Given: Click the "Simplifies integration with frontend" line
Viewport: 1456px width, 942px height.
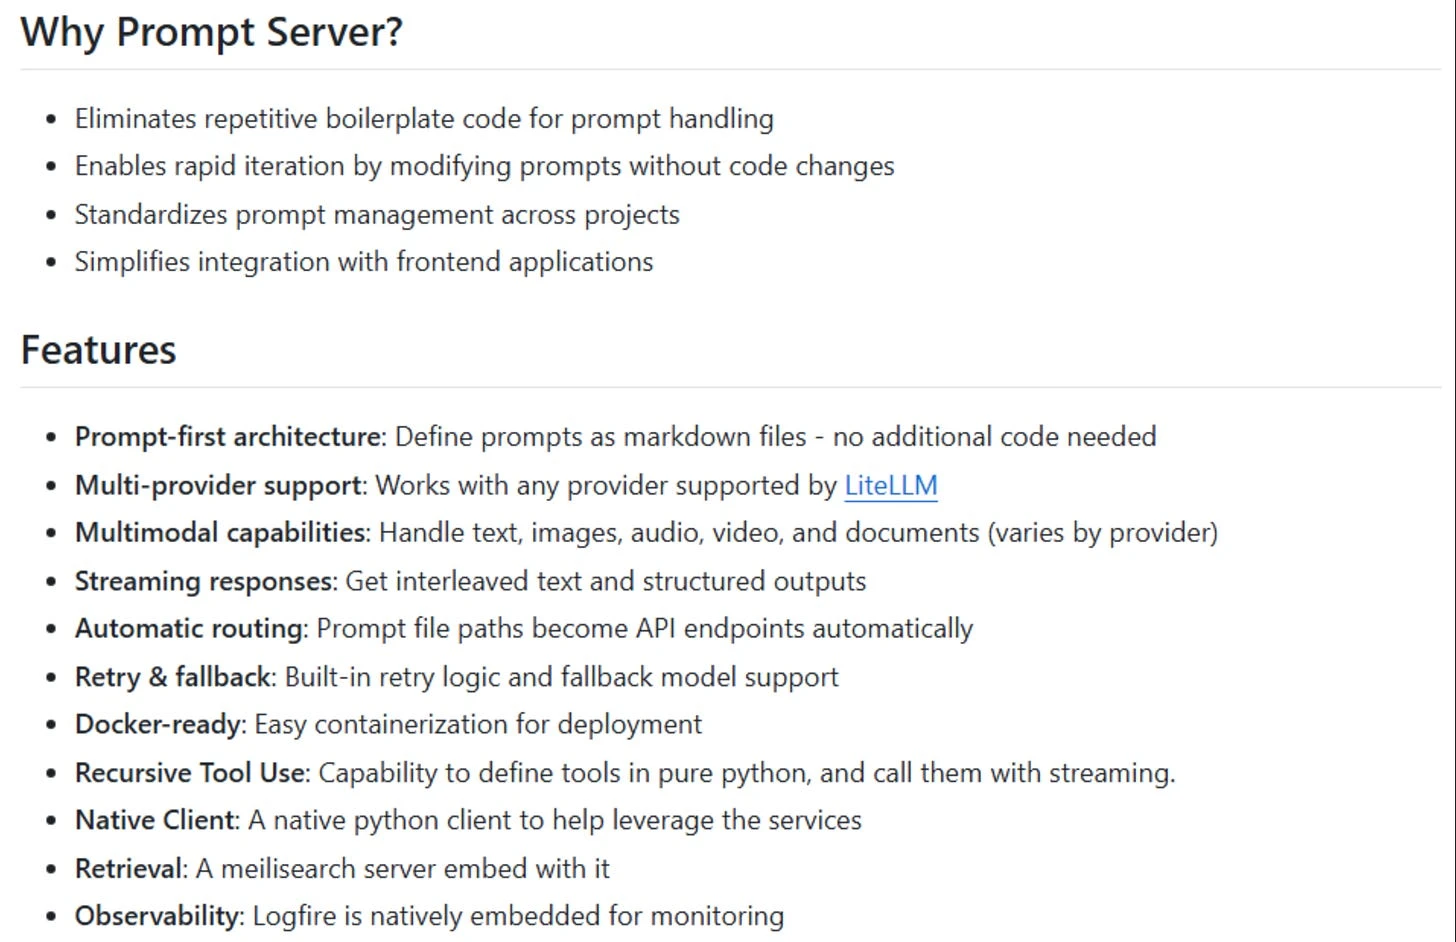Looking at the screenshot, I should pos(363,262).
